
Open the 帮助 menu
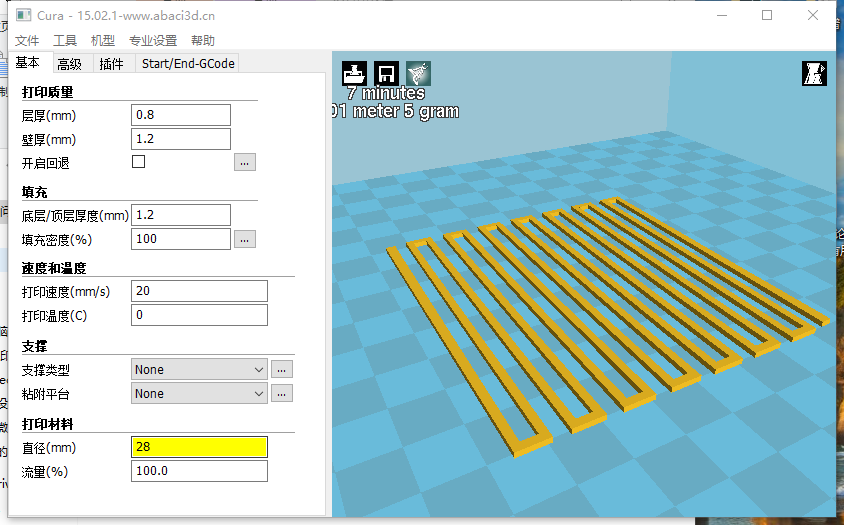[203, 40]
